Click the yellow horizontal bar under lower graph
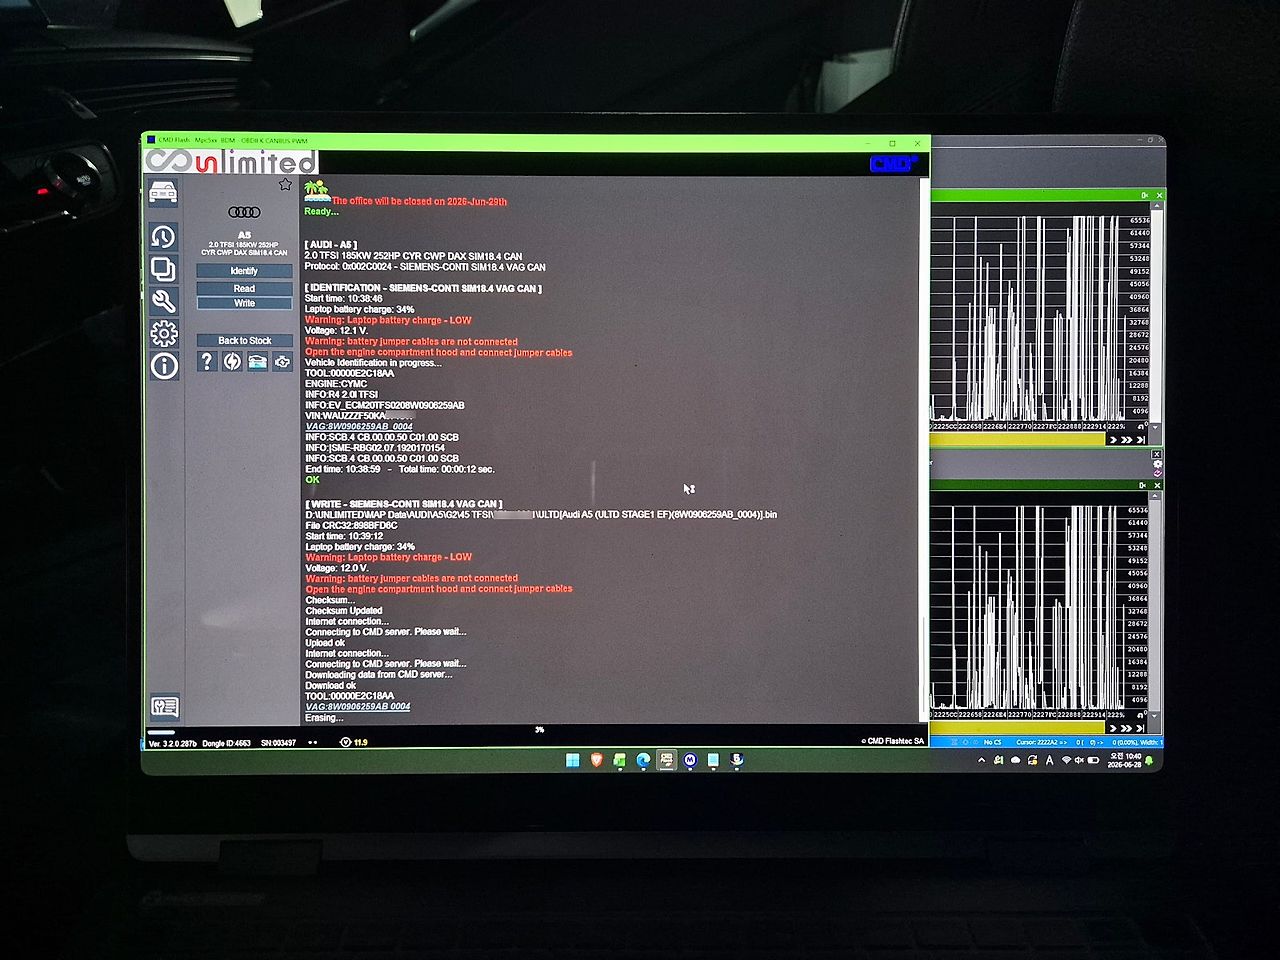The height and width of the screenshot is (960, 1280). (1018, 728)
